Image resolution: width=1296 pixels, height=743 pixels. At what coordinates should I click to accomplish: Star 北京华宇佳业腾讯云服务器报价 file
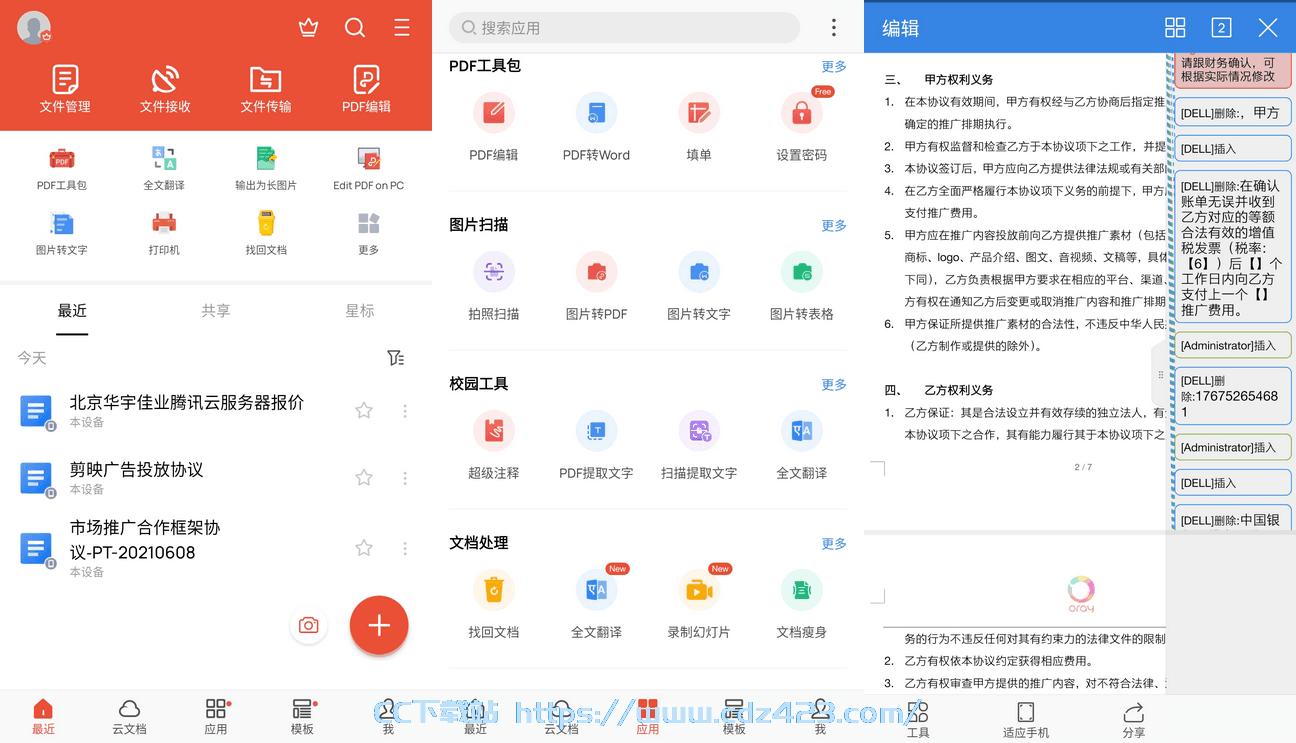point(364,410)
